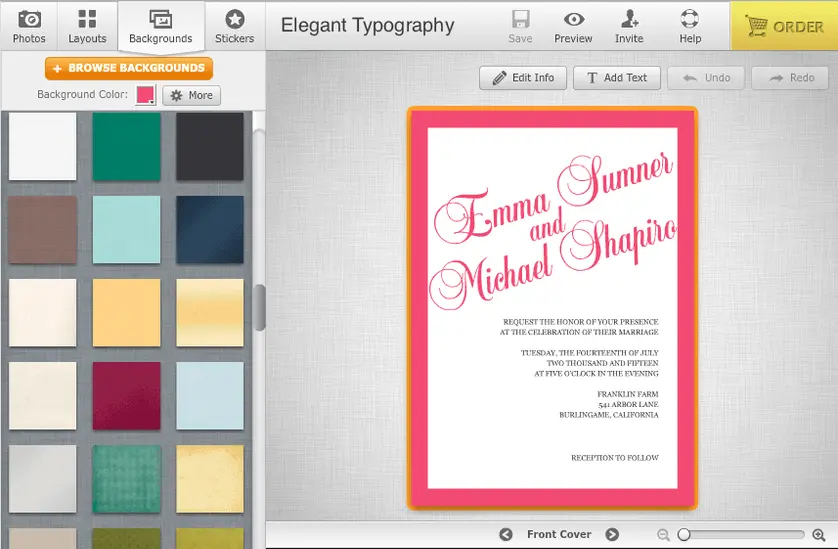Select the Backgrounds tab

pyautogui.click(x=161, y=27)
